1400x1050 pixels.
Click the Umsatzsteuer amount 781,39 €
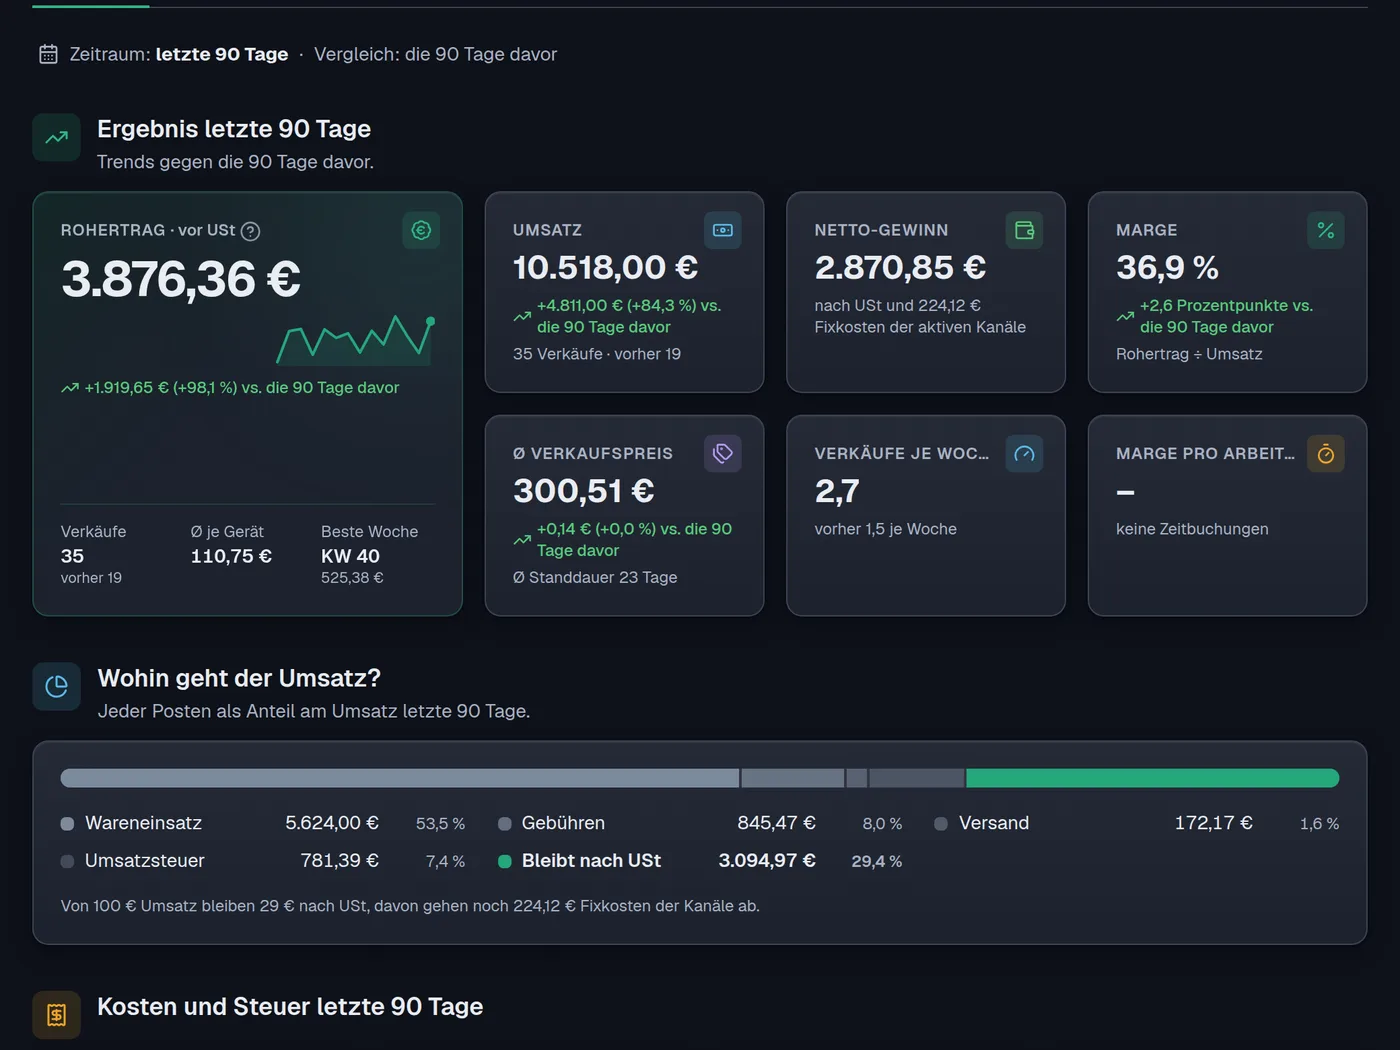point(339,860)
